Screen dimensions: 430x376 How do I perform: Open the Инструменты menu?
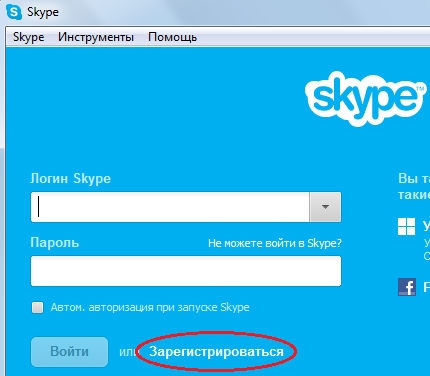(96, 37)
